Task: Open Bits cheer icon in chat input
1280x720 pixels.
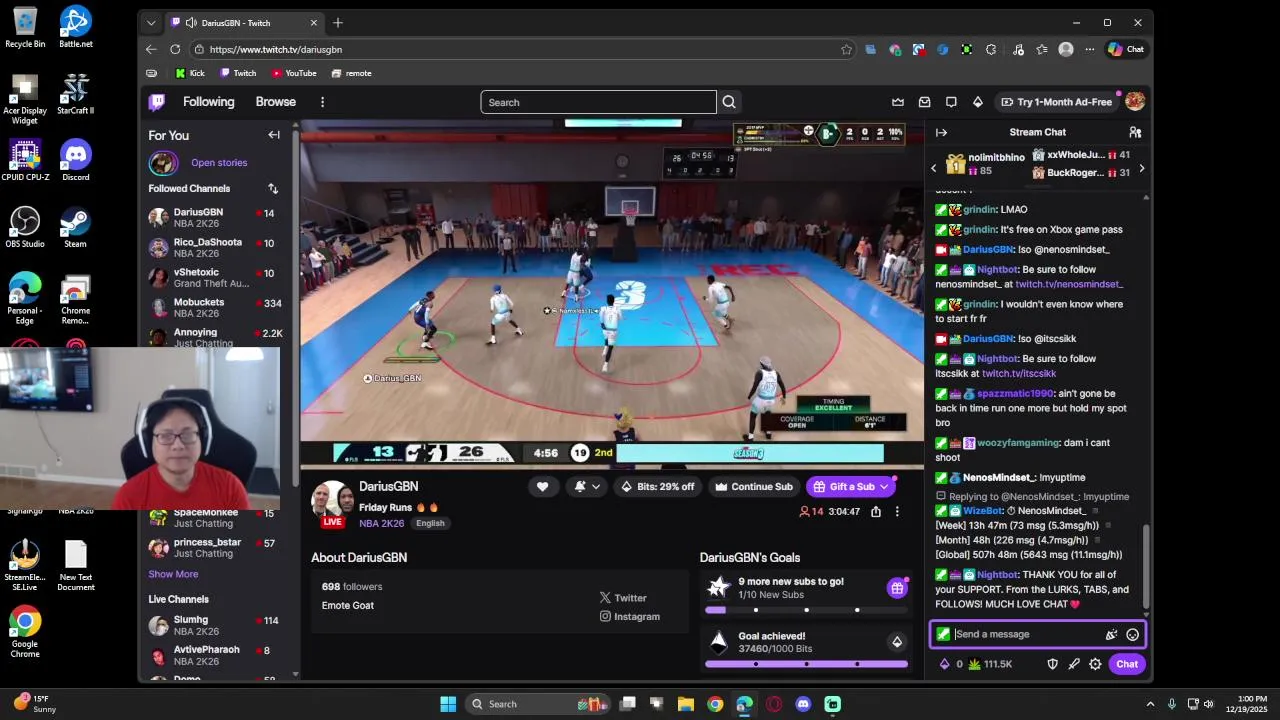Action: click(x=1111, y=634)
